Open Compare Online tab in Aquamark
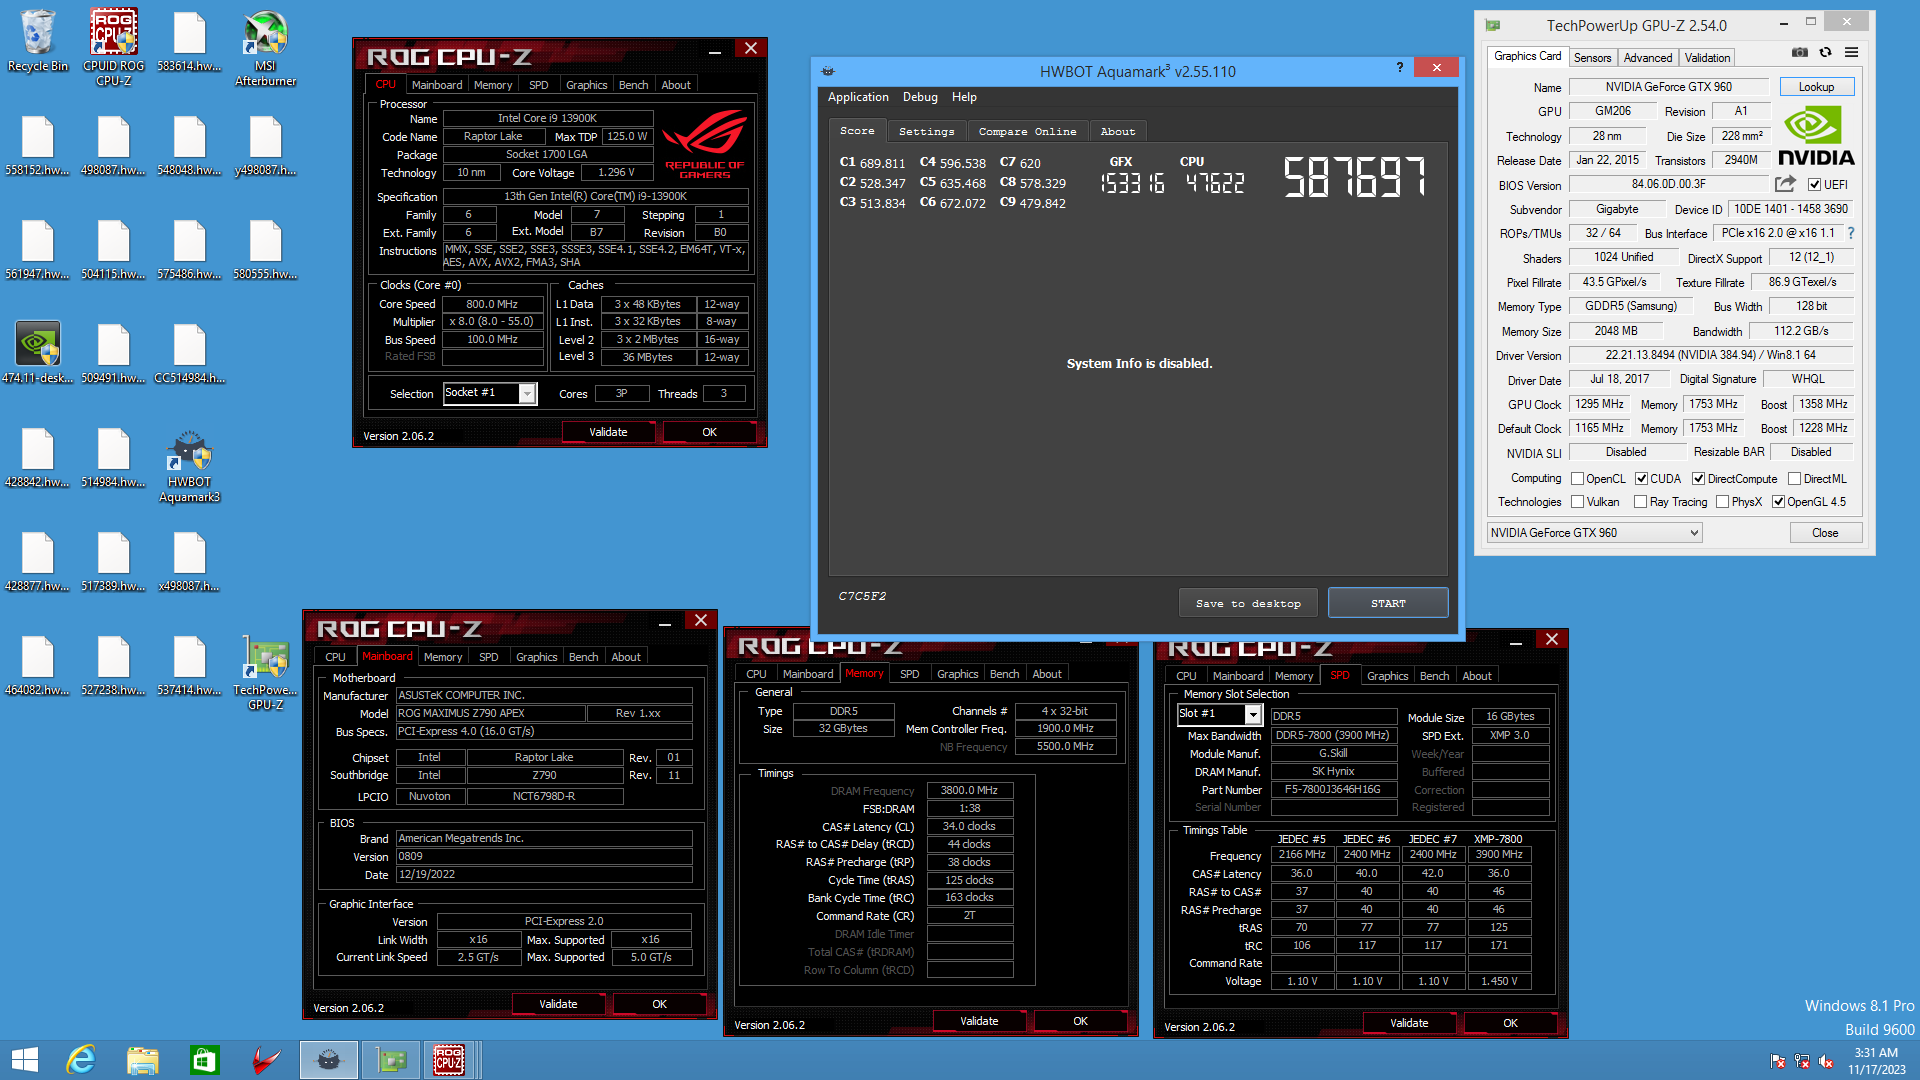 click(x=1027, y=132)
